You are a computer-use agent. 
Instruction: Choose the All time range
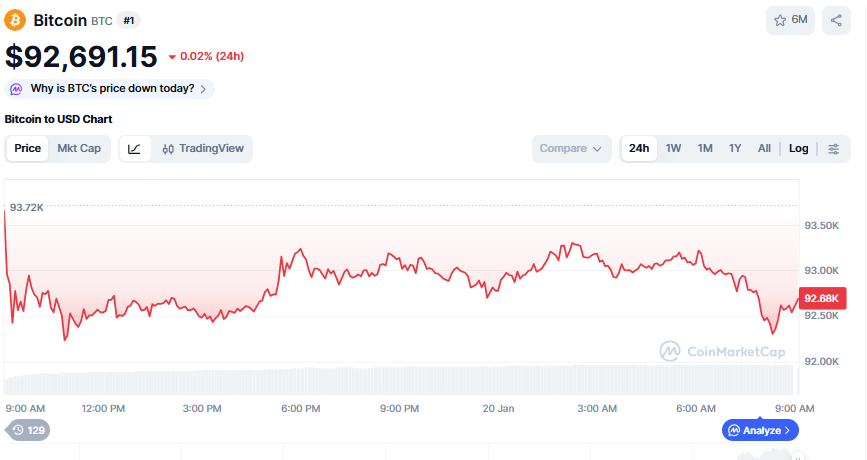(764, 149)
